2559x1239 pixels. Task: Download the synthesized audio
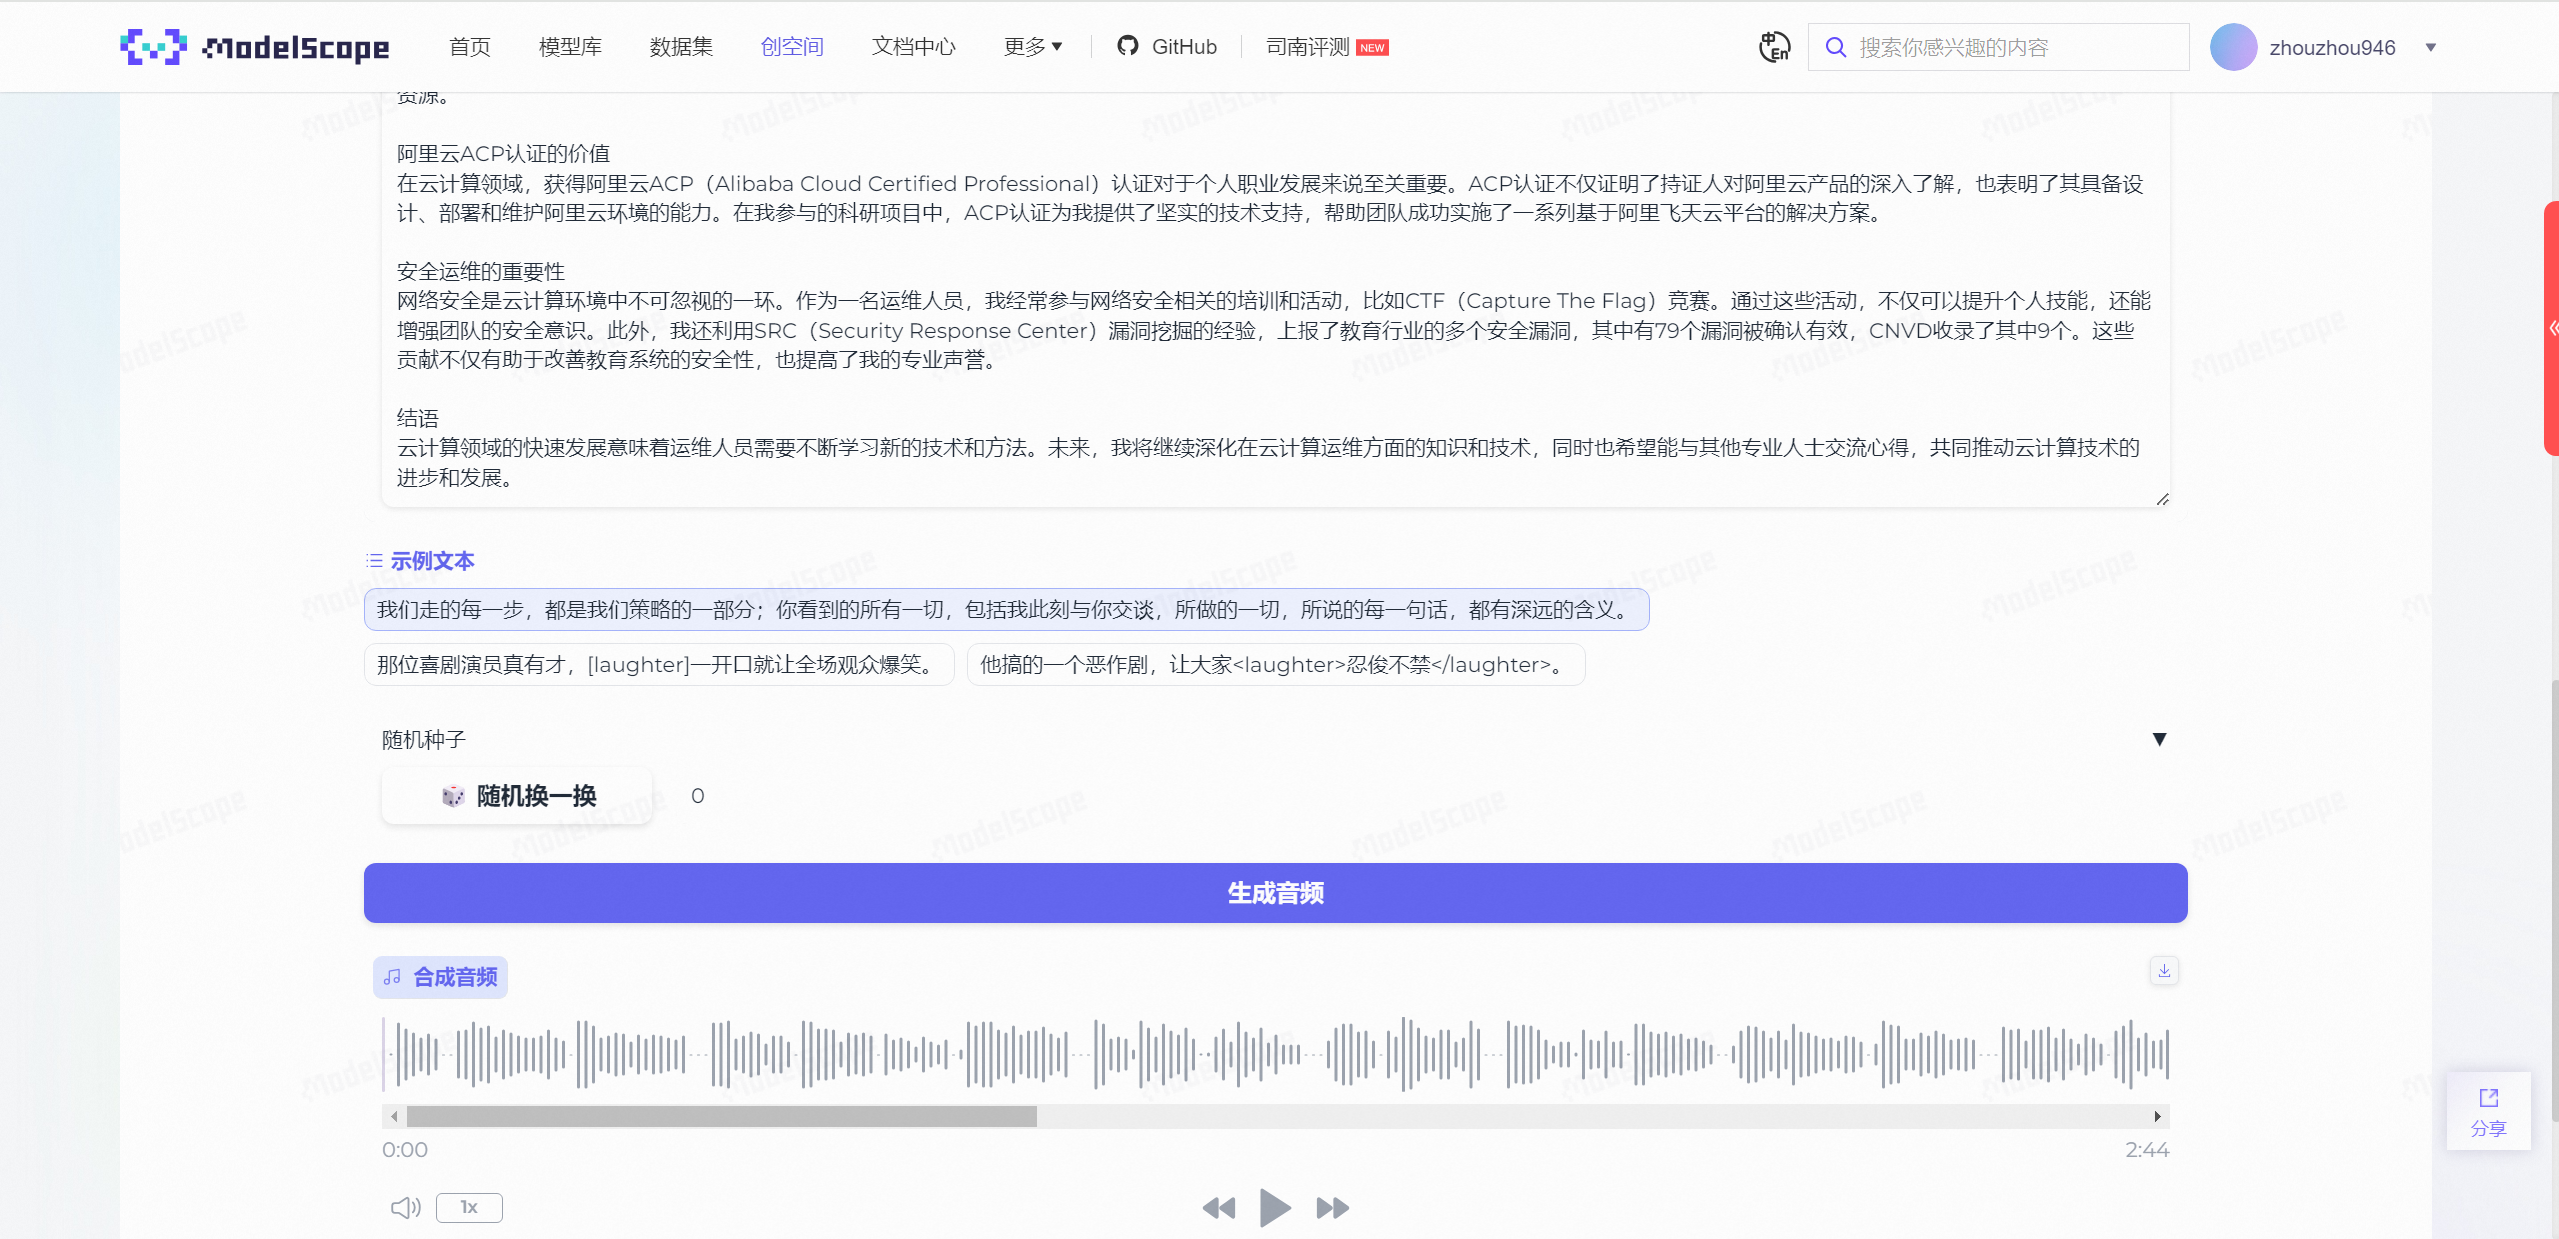coord(2163,969)
